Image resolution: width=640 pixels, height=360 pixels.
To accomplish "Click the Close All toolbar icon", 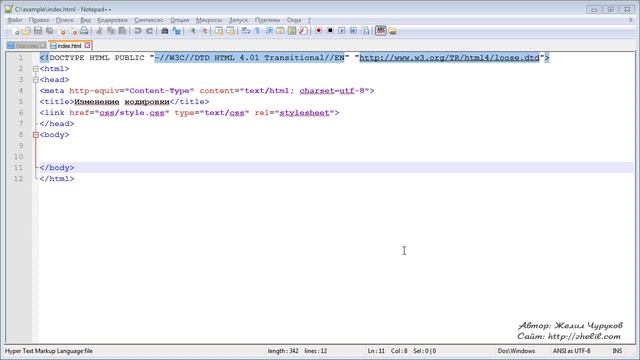I will (x=73, y=31).
